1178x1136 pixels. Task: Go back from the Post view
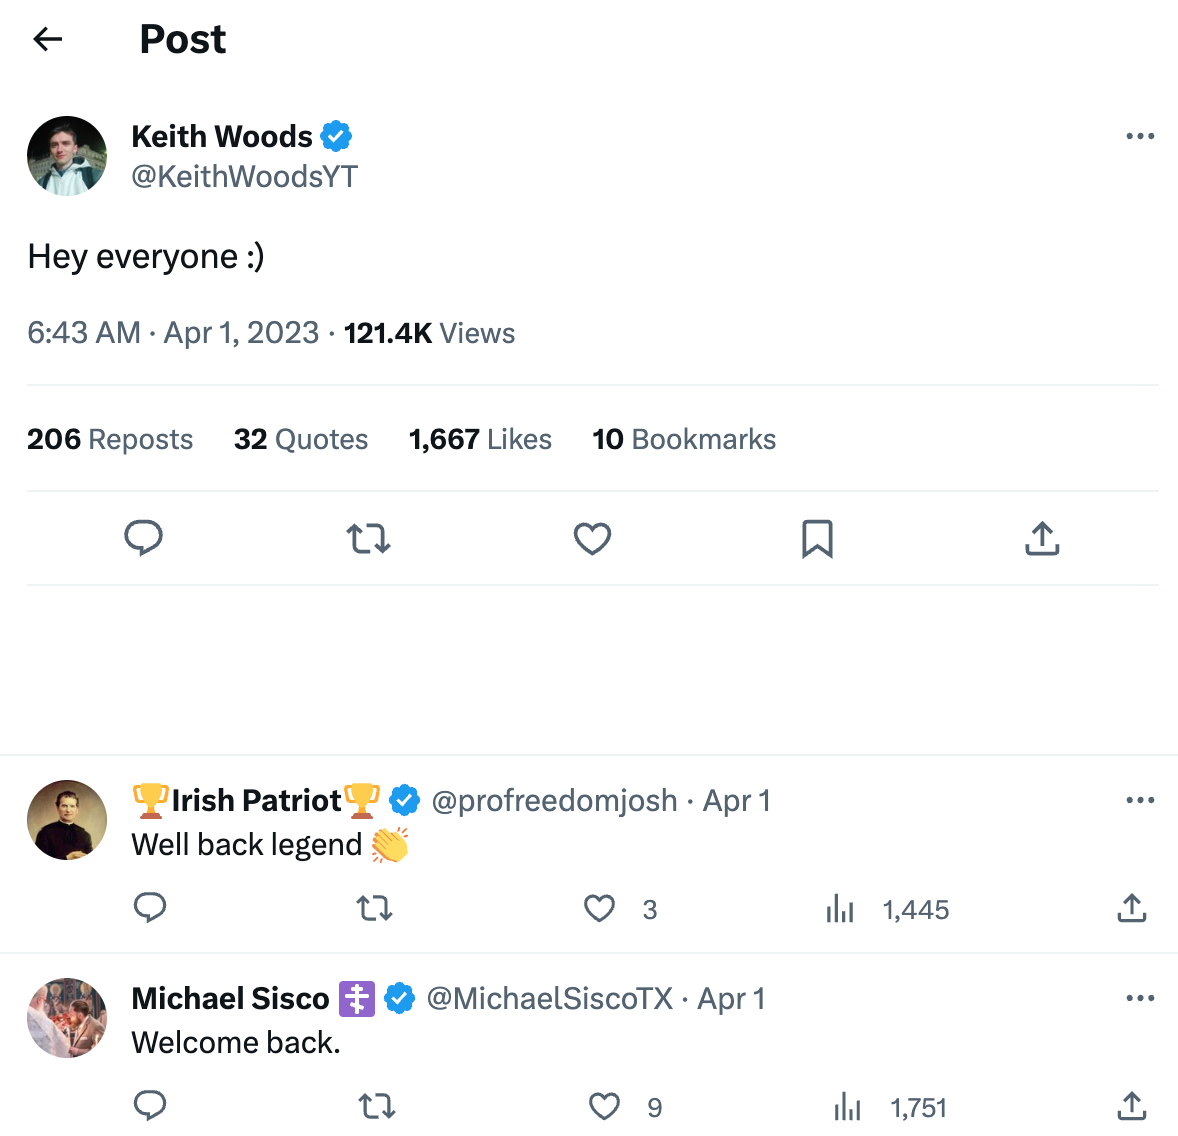tap(47, 38)
